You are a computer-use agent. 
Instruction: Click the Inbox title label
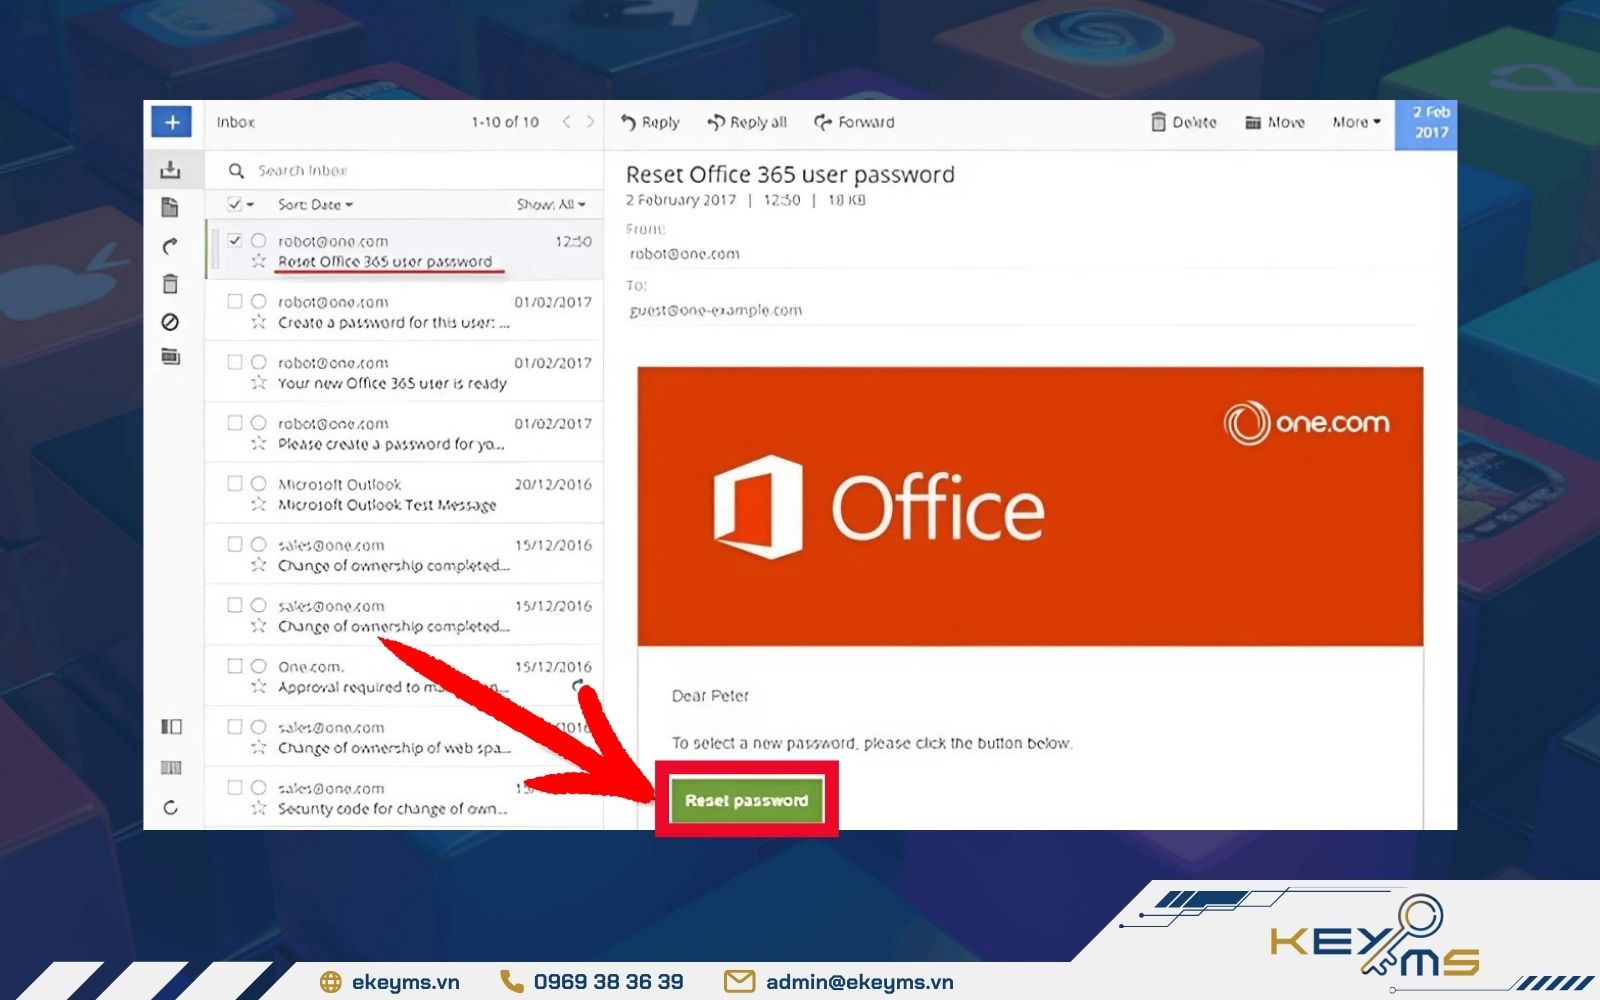[x=236, y=122]
